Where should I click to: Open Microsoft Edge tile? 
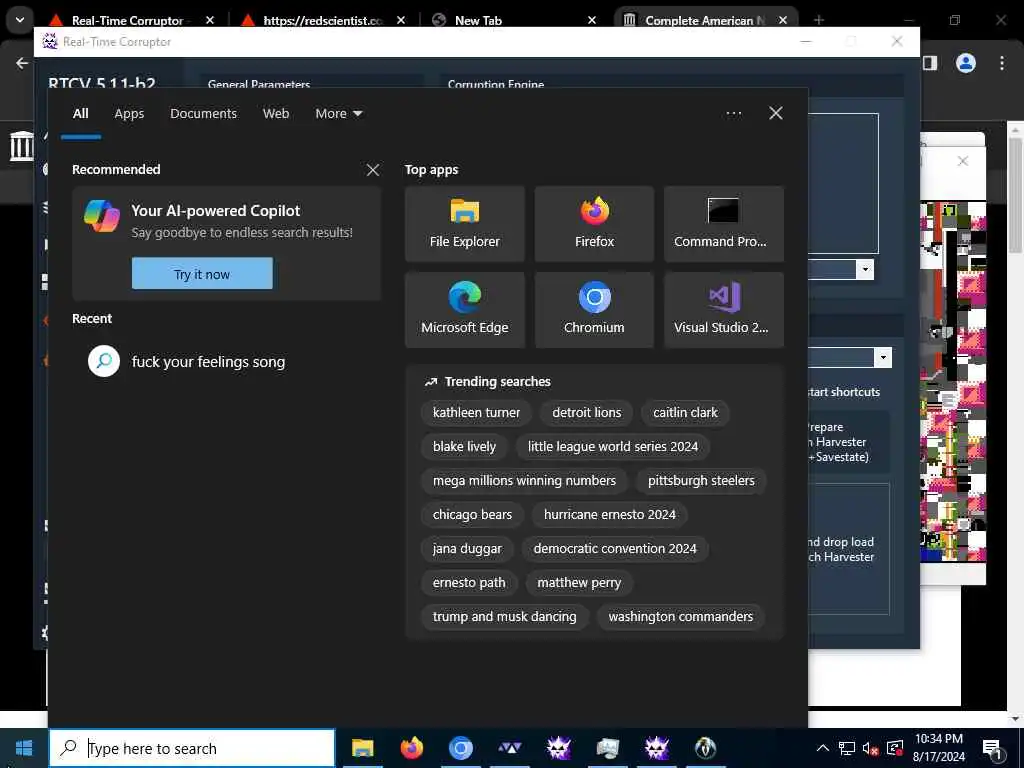(464, 310)
